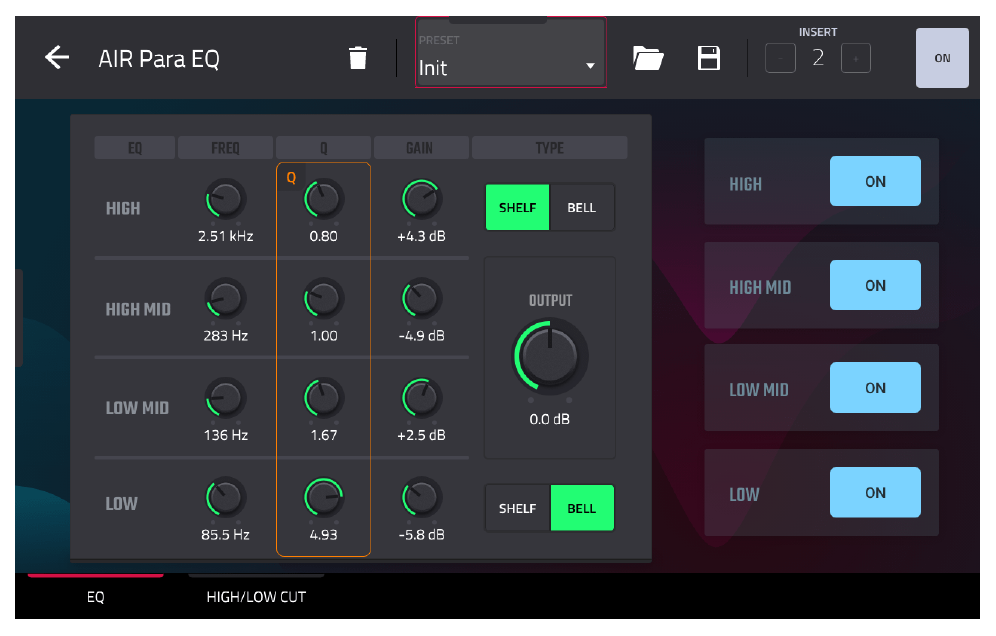Image resolution: width=996 pixels, height=636 pixels.
Task: Select the HIGH MID Q knob
Action: 323,299
